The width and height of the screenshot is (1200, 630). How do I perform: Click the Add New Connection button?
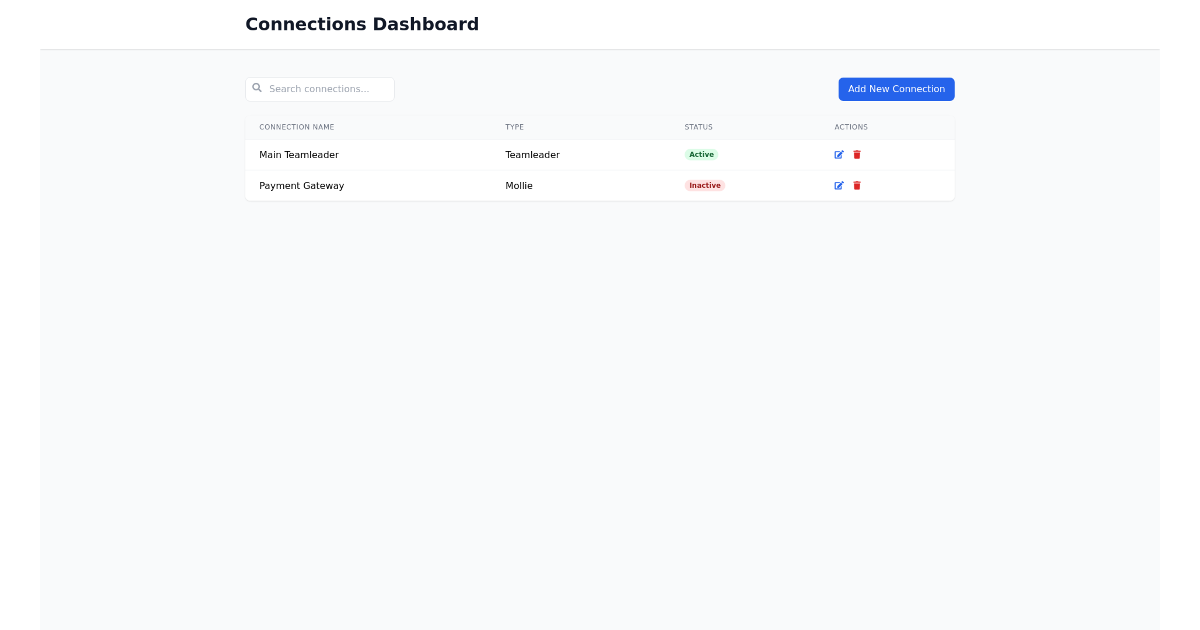[x=896, y=88]
